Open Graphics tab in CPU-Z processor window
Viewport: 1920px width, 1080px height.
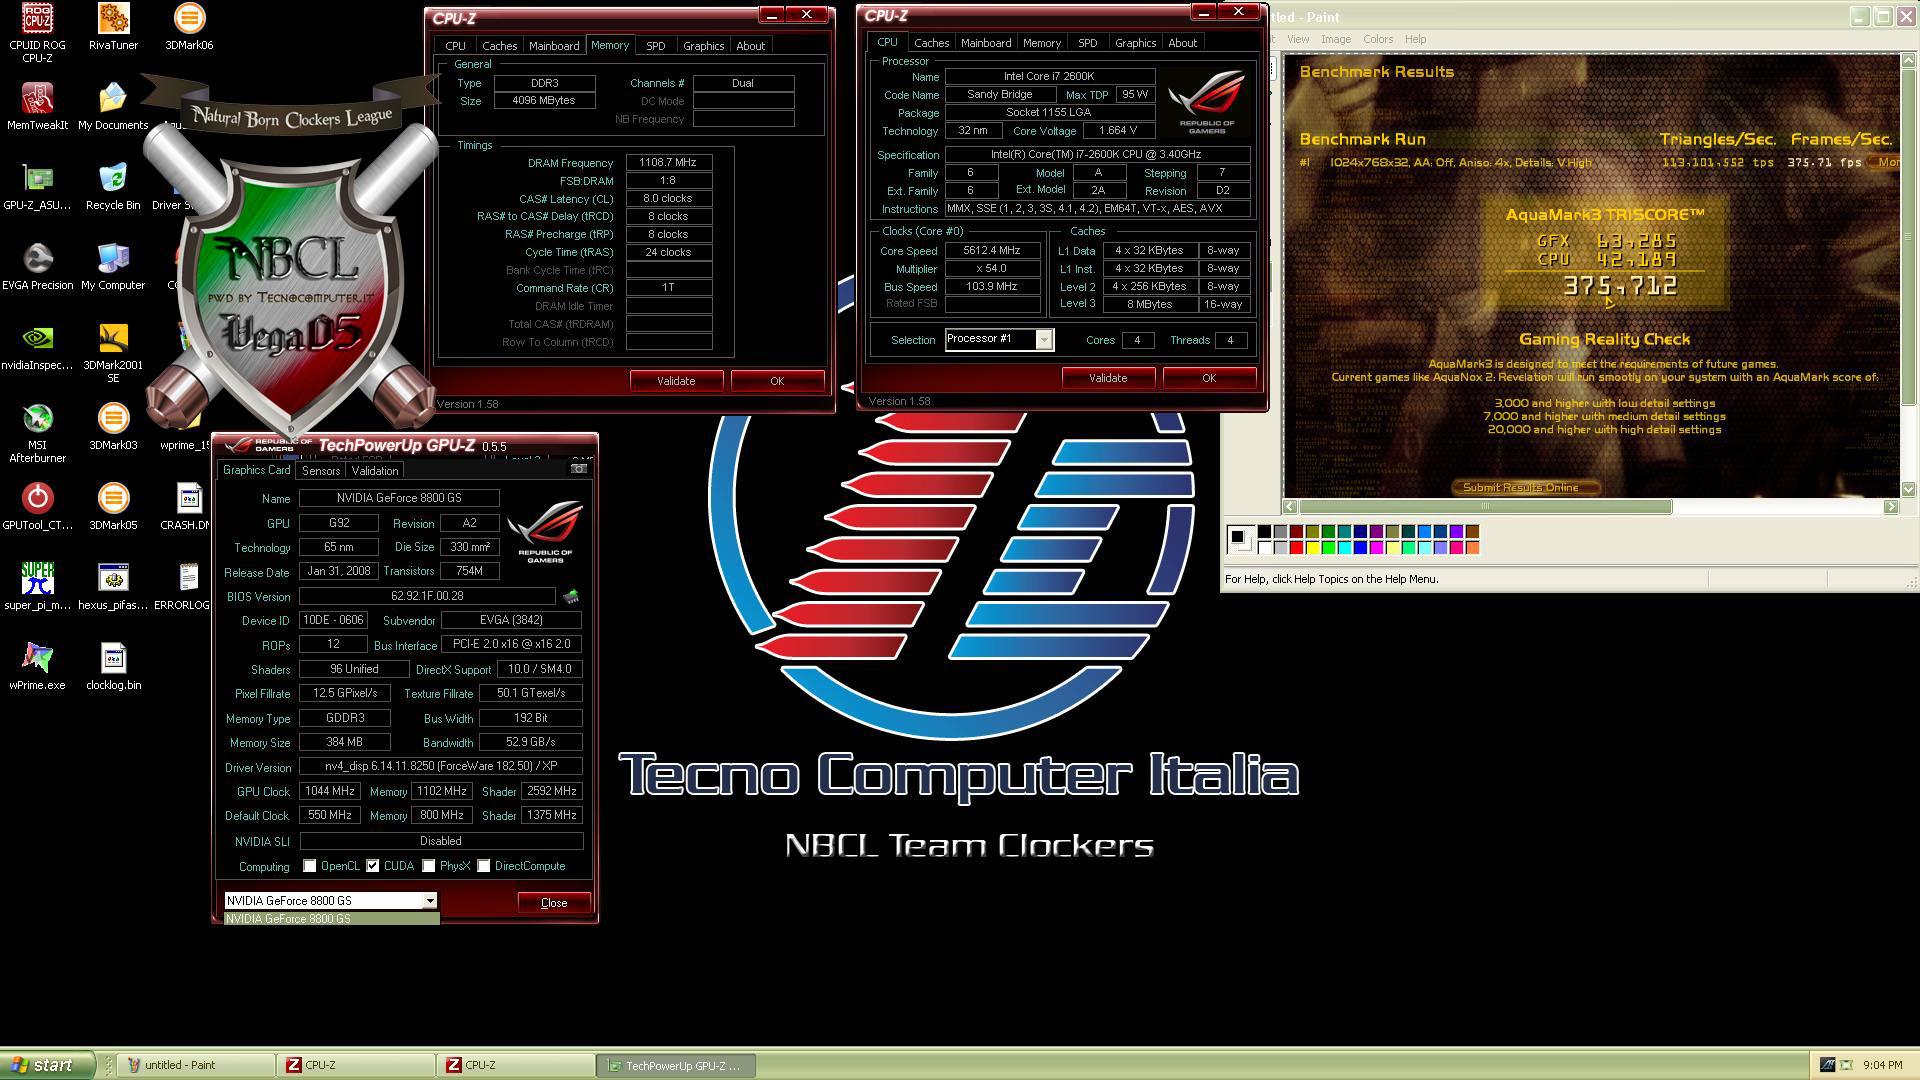pyautogui.click(x=1135, y=43)
